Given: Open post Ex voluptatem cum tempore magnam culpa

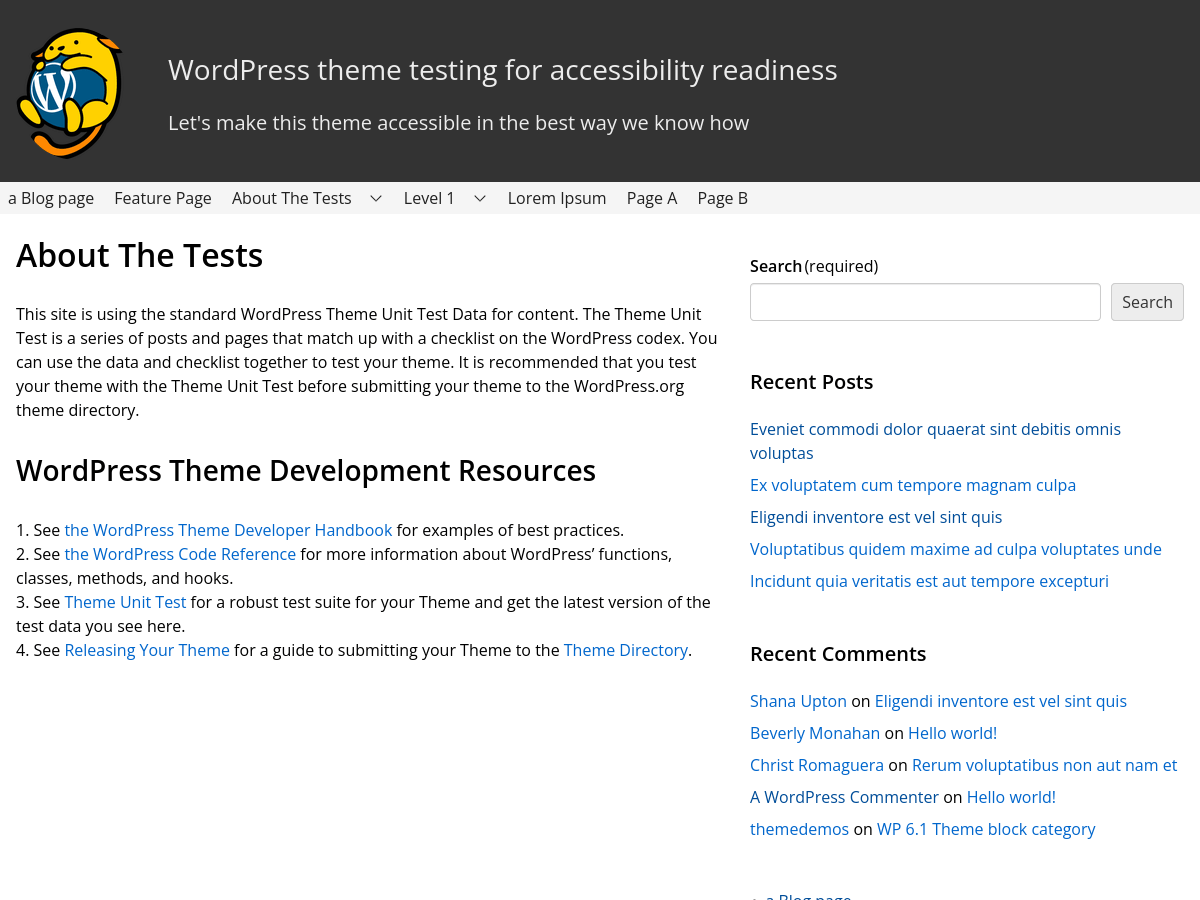Looking at the screenshot, I should [913, 485].
